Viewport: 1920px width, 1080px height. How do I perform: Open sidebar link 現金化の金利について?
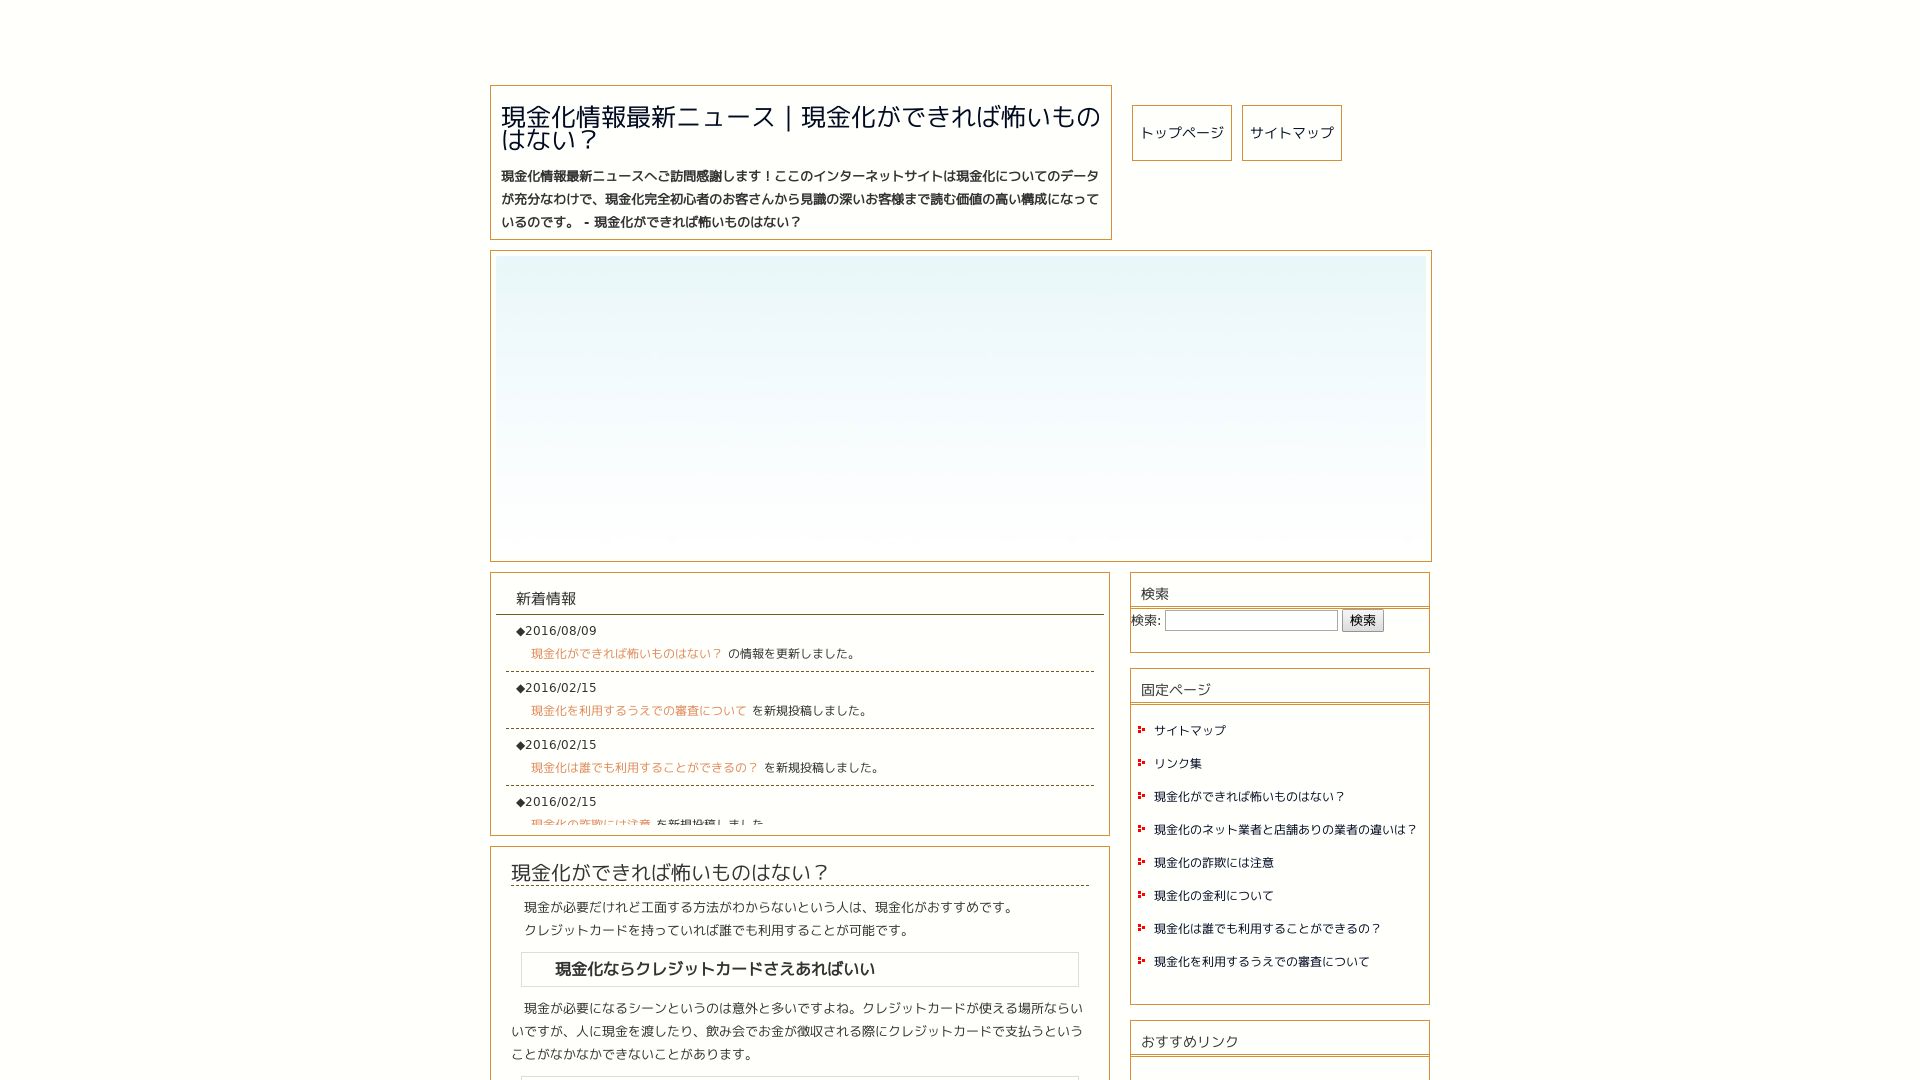click(x=1213, y=896)
